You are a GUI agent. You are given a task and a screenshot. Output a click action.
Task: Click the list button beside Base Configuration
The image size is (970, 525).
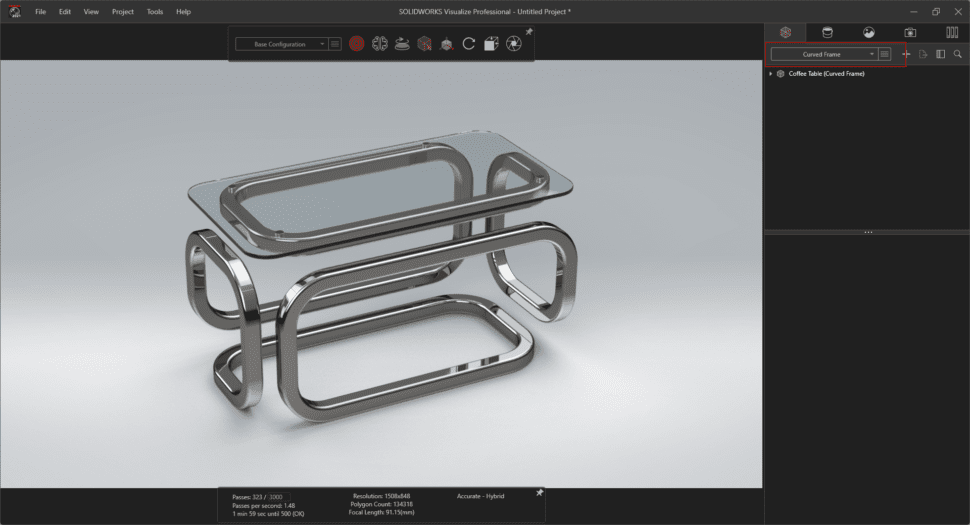tap(335, 44)
